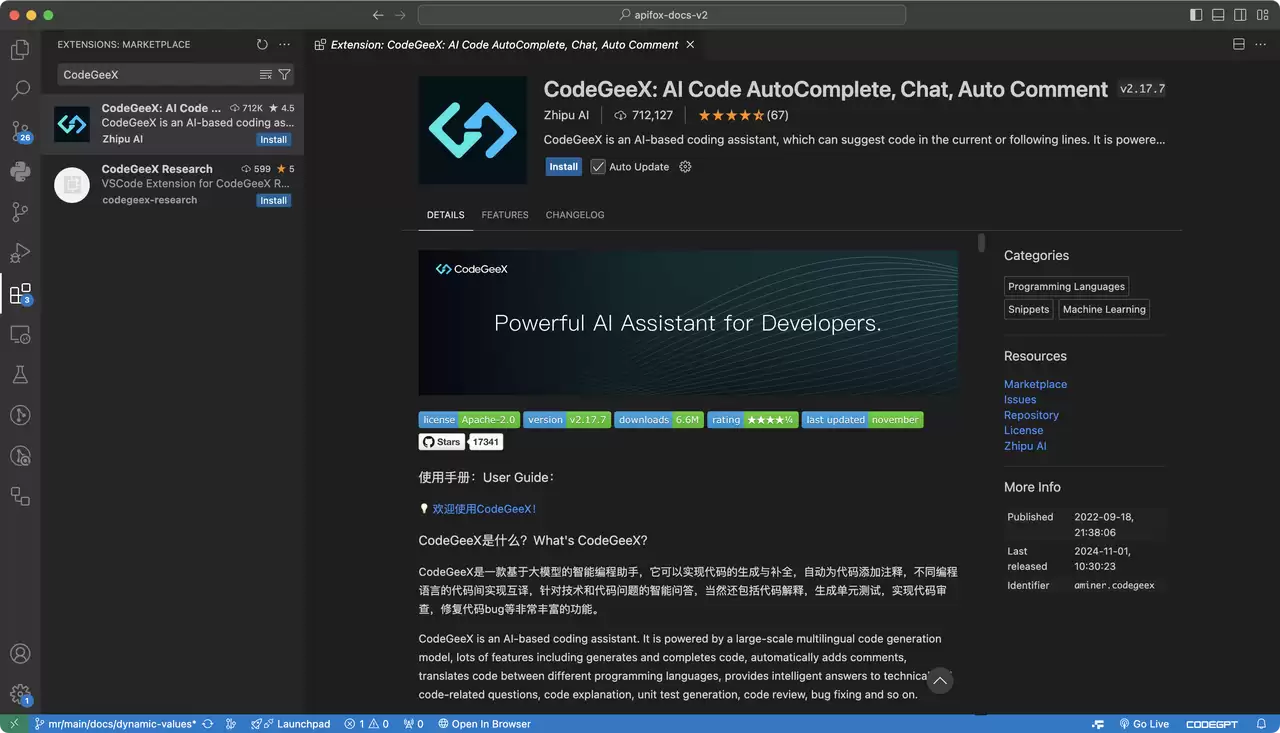Click the blue Install button in extension header
This screenshot has width=1280, height=733.
[x=563, y=167]
